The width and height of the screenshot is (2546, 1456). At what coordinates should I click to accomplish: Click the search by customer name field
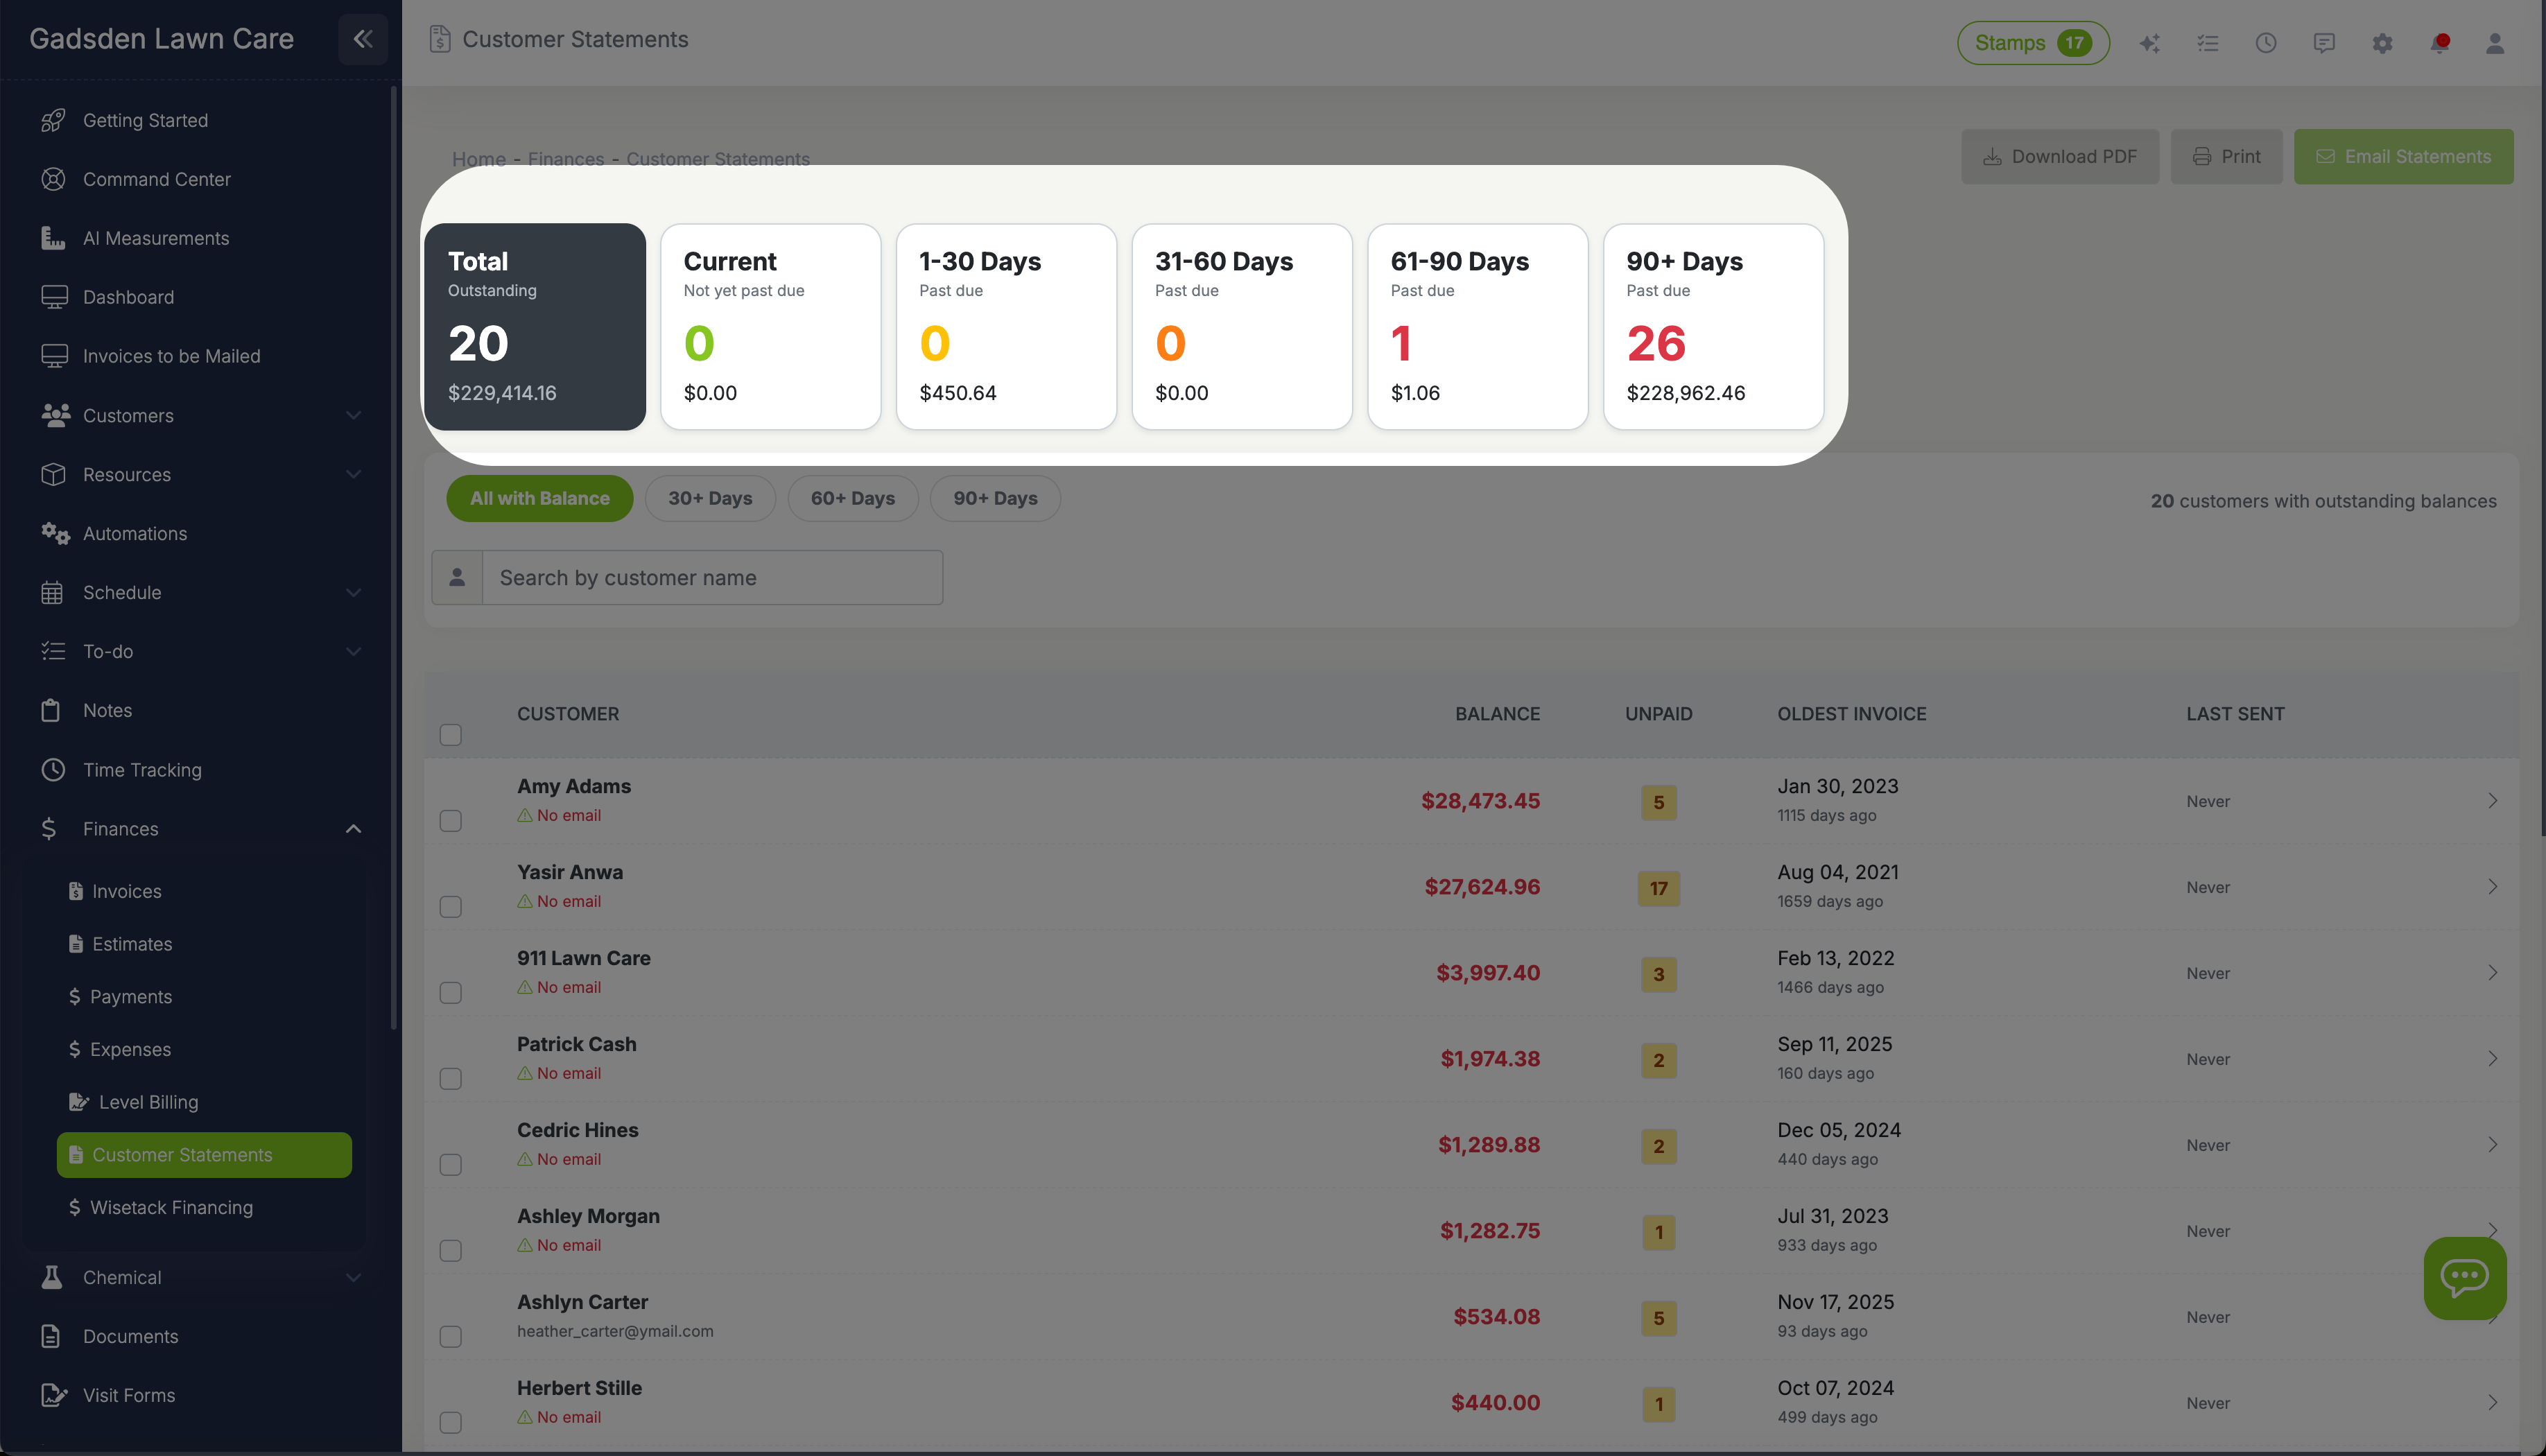[x=711, y=578]
